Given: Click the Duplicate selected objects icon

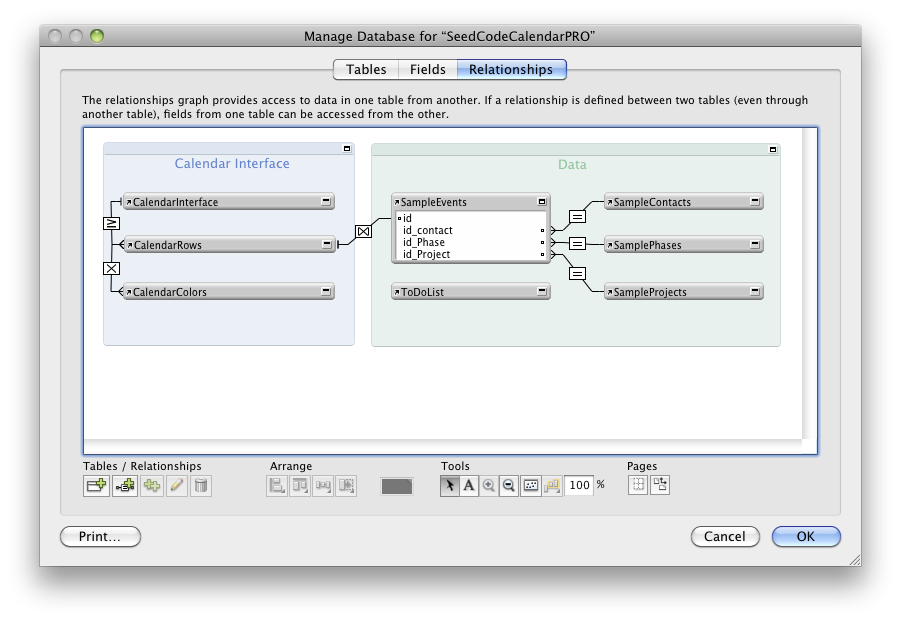Looking at the screenshot, I should 152,485.
